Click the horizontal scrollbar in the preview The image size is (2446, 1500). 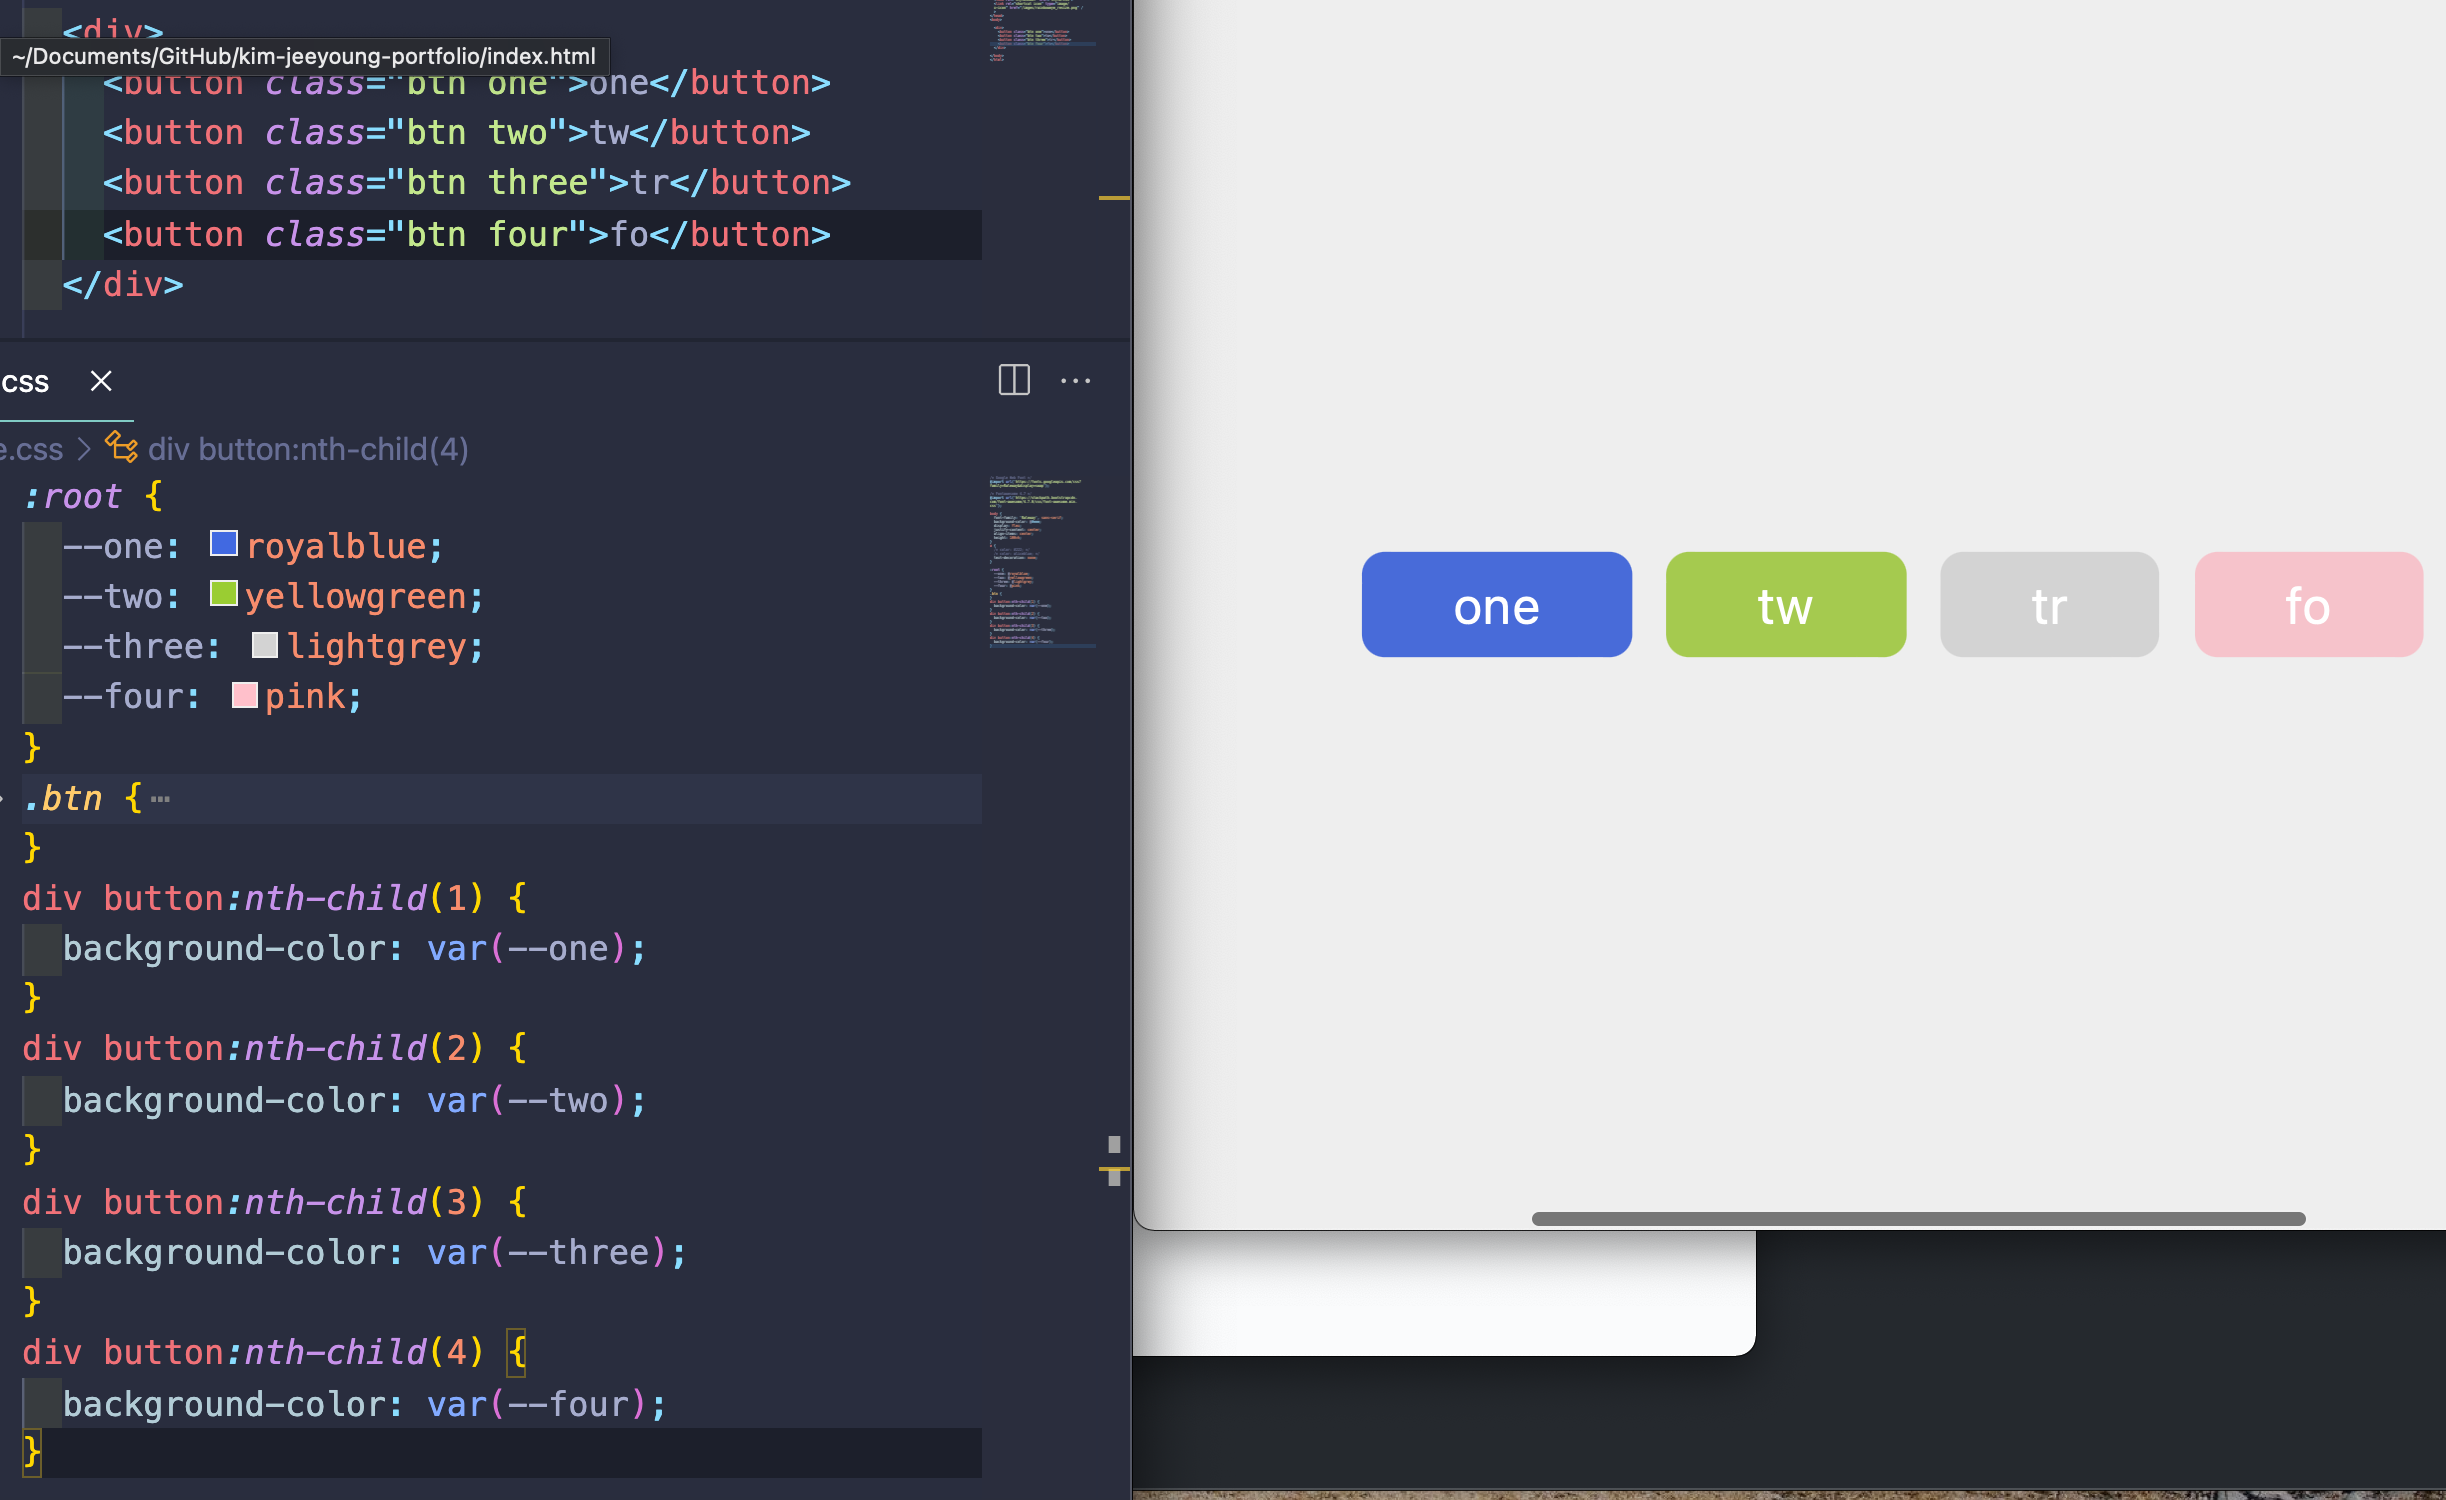(1917, 1218)
